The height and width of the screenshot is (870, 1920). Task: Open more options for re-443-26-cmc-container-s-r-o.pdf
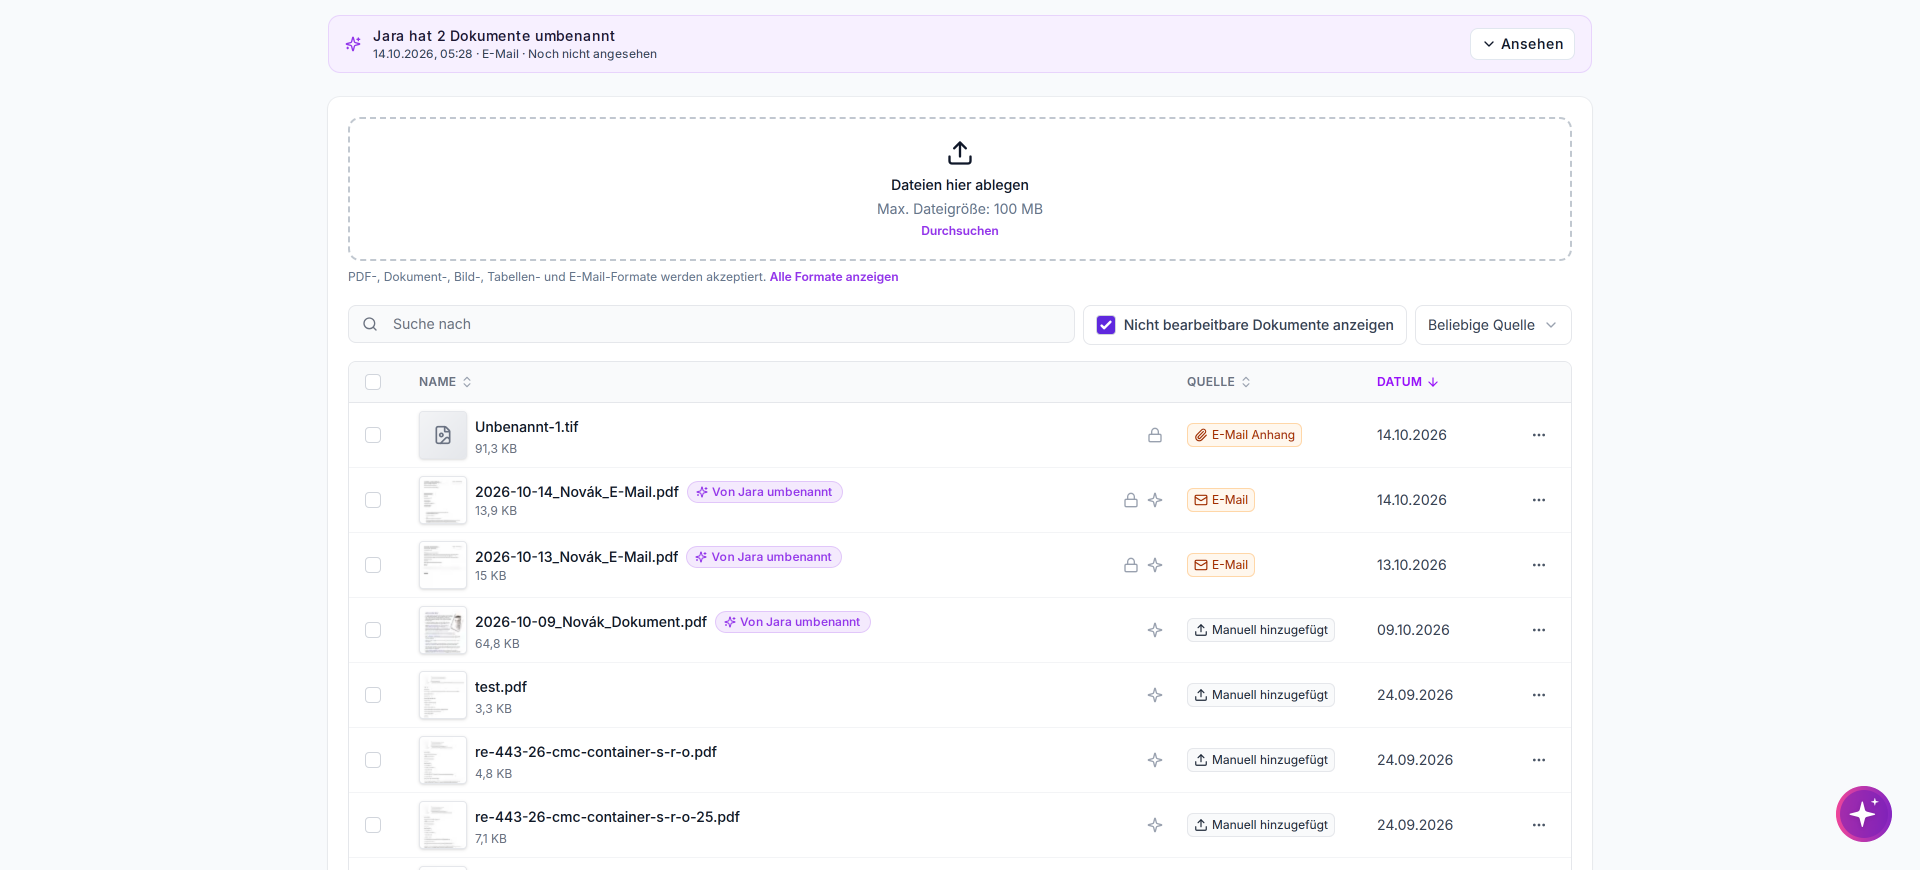(x=1539, y=760)
